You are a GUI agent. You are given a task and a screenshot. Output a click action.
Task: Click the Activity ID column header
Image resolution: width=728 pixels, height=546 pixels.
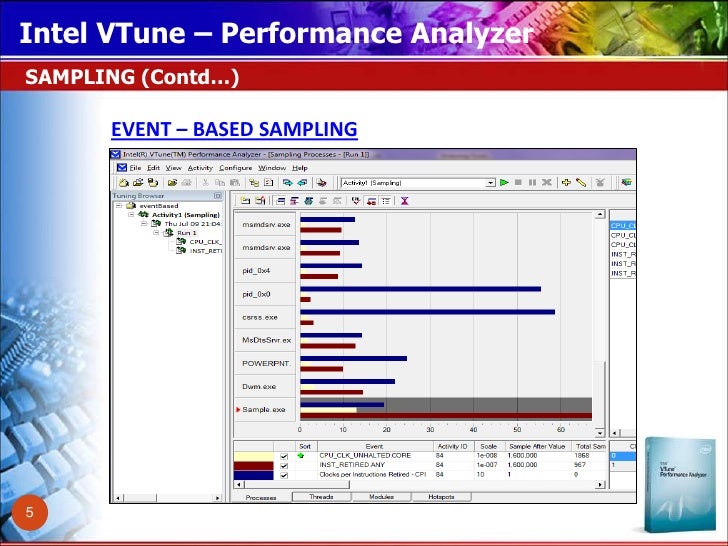453,446
